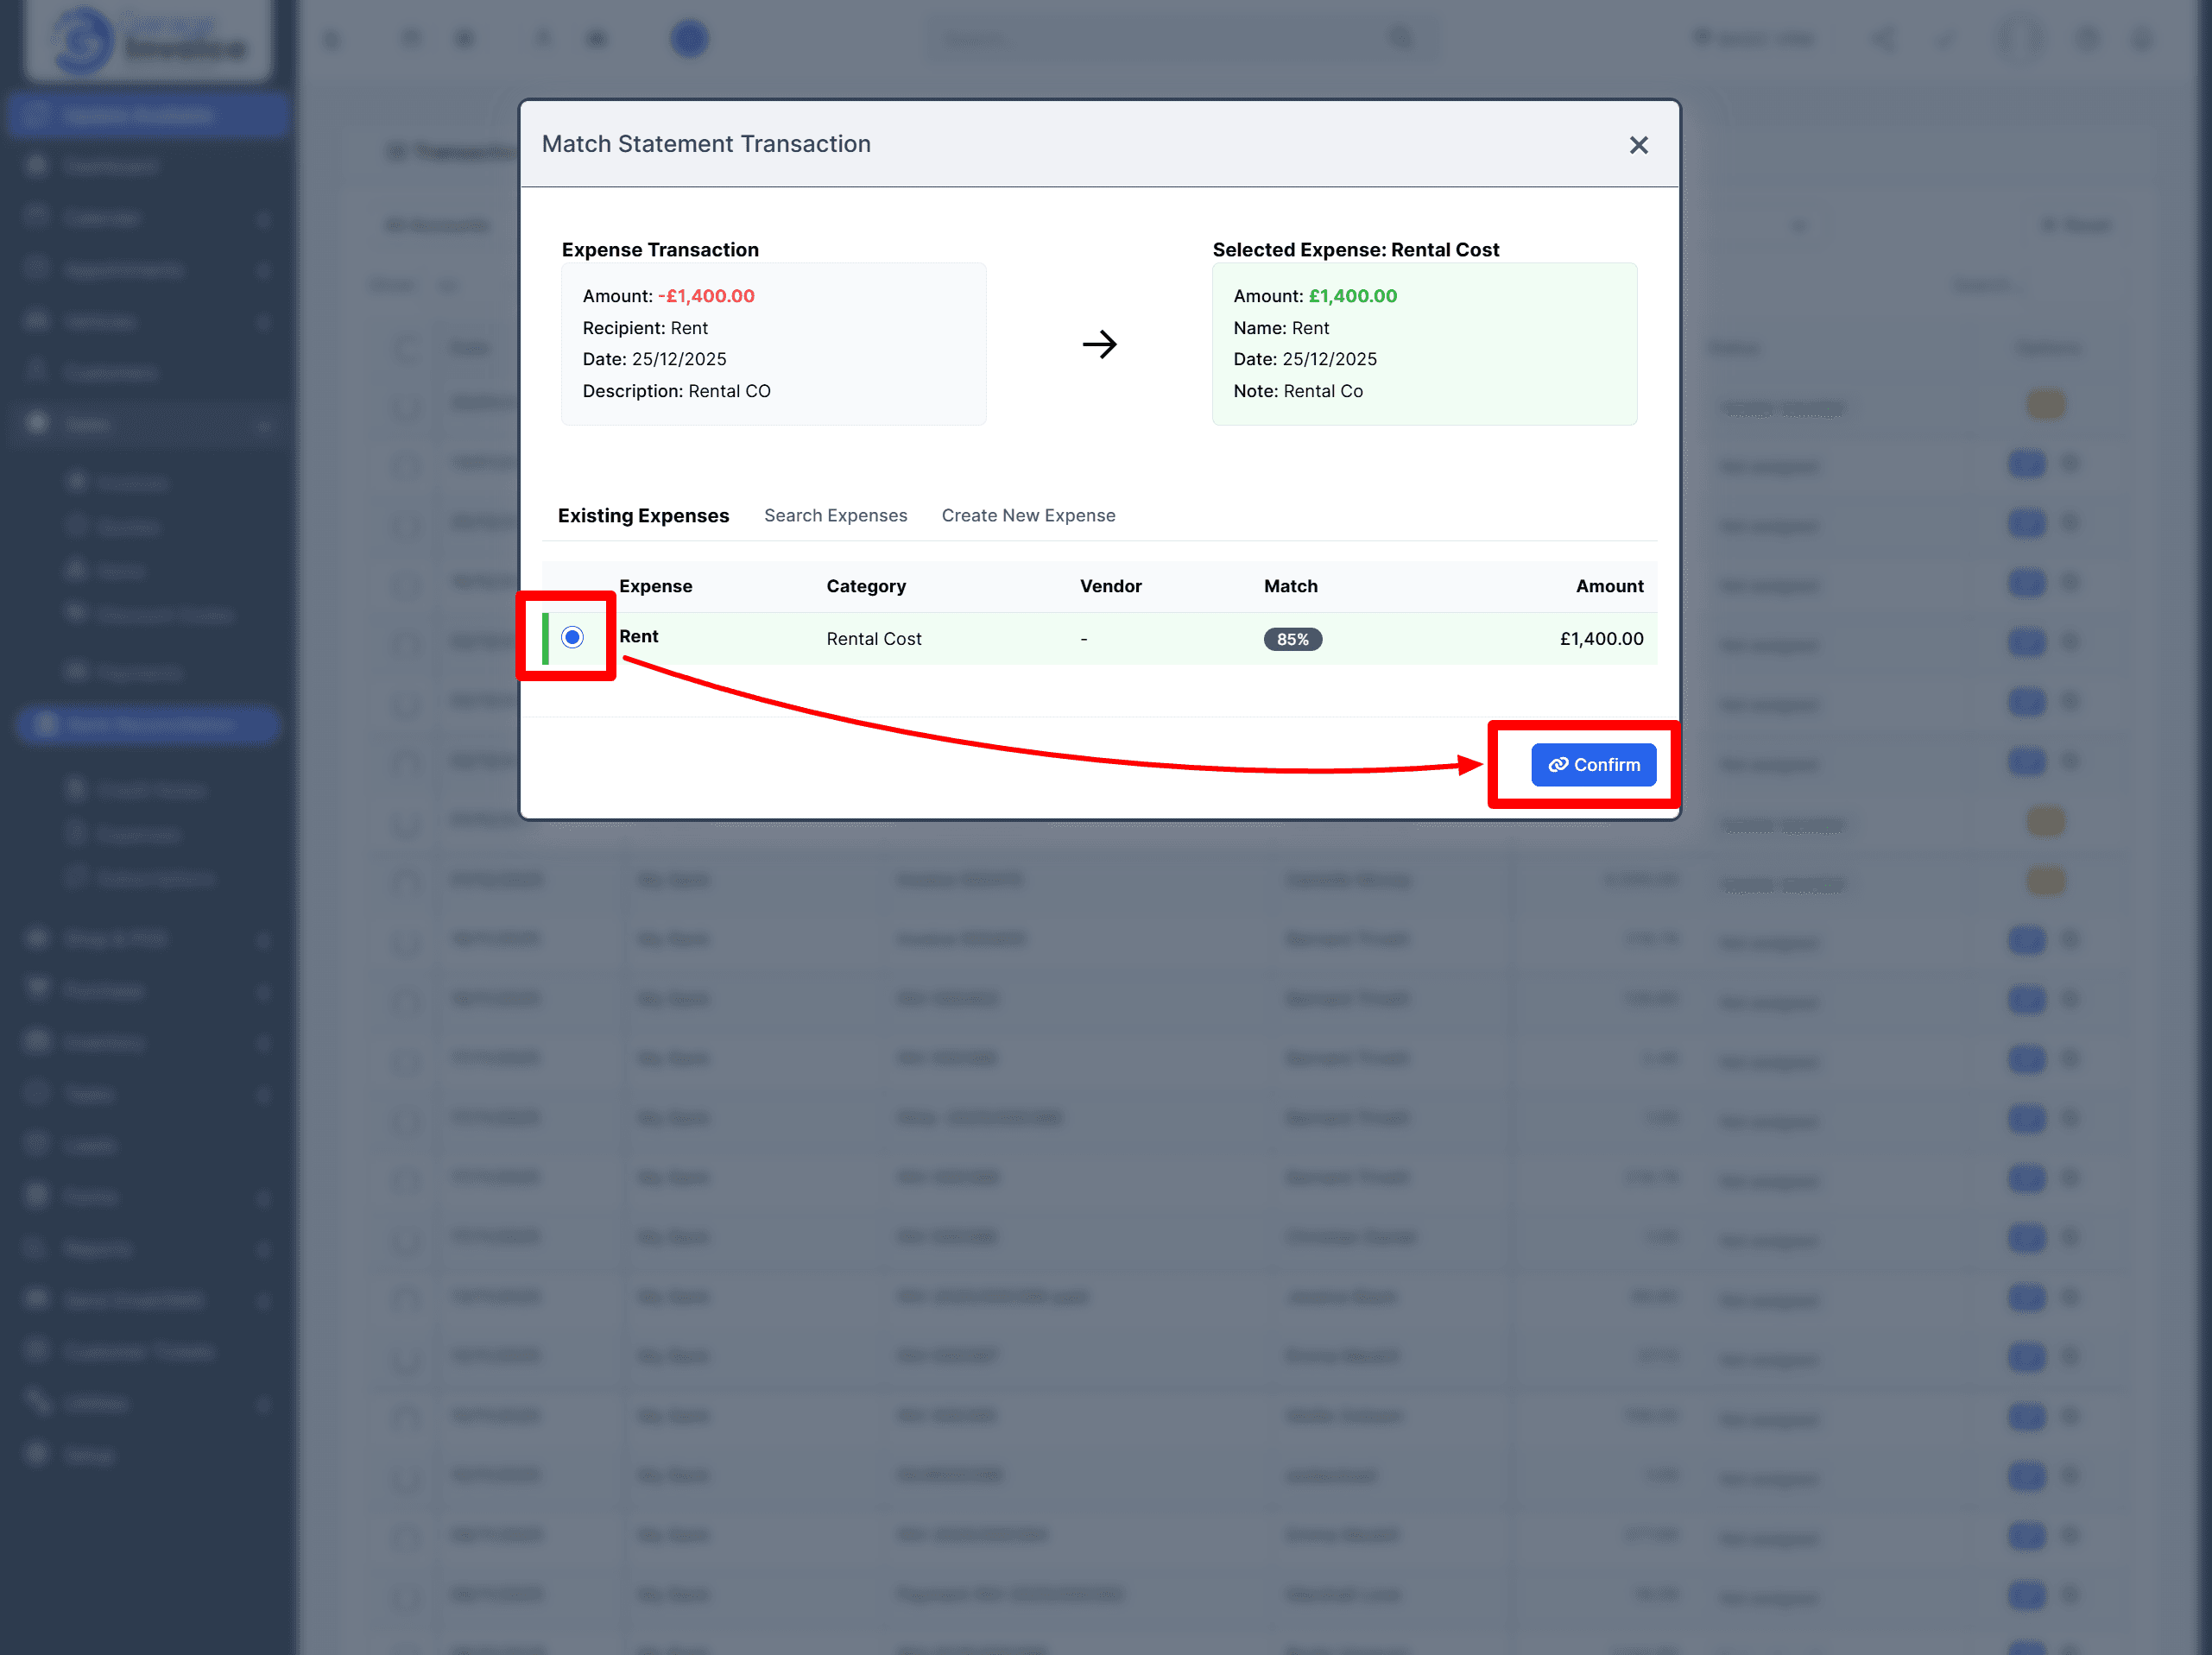Click the Rental Cost category cell

tap(873, 639)
